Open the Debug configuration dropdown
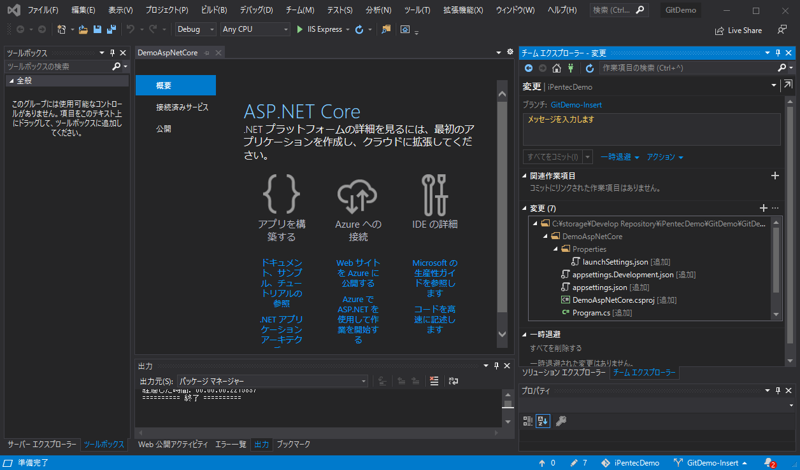The height and width of the screenshot is (470, 800). pyautogui.click(x=195, y=30)
